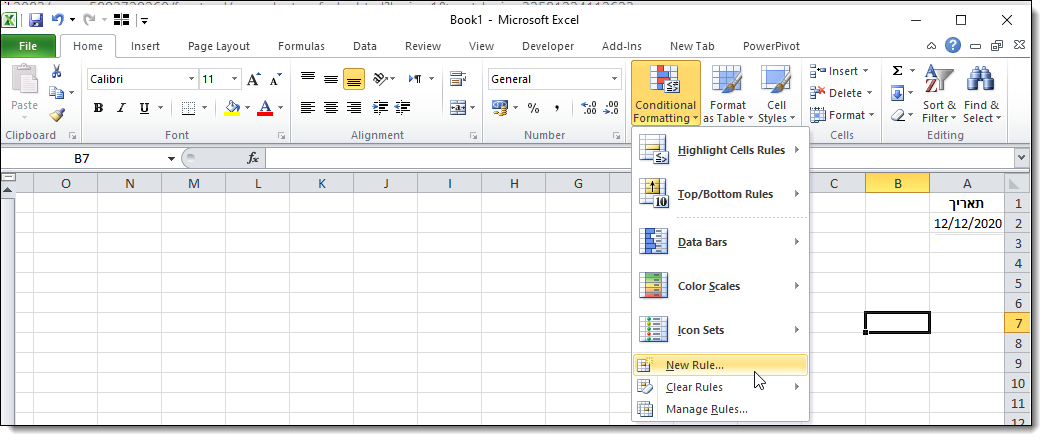The height and width of the screenshot is (441, 1047).
Task: Click the Format Painter brush icon
Action: tap(57, 115)
